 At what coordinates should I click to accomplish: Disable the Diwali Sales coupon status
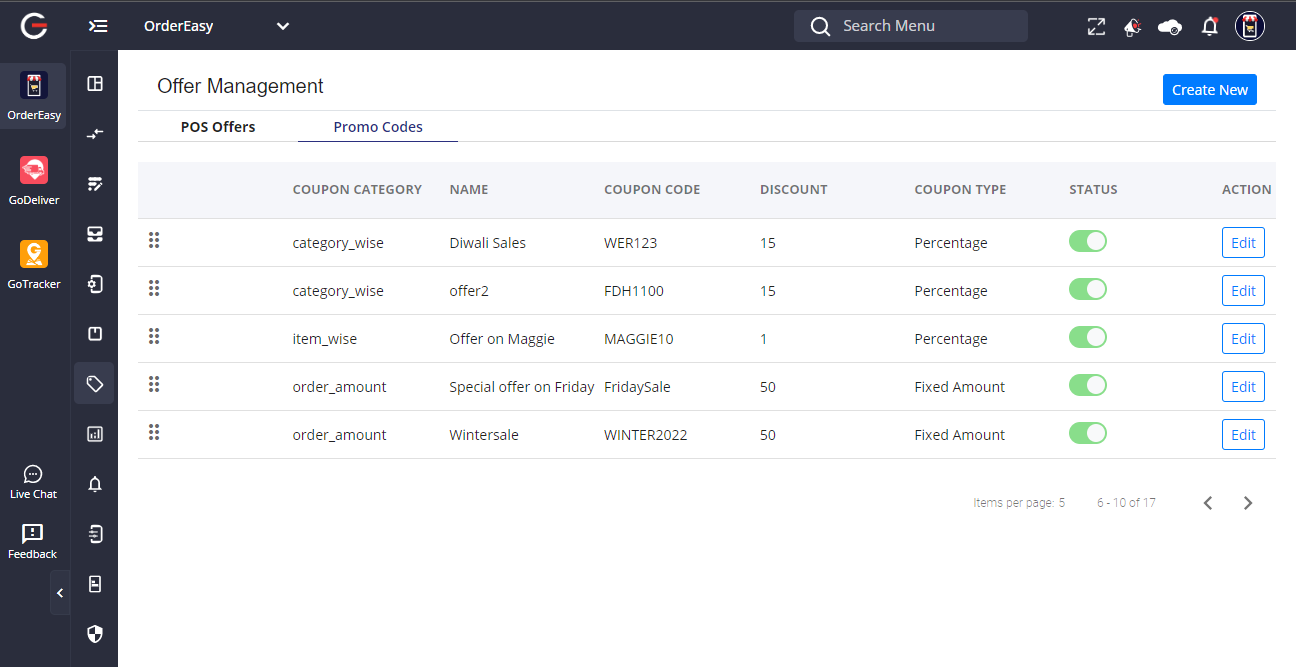[x=1088, y=241]
